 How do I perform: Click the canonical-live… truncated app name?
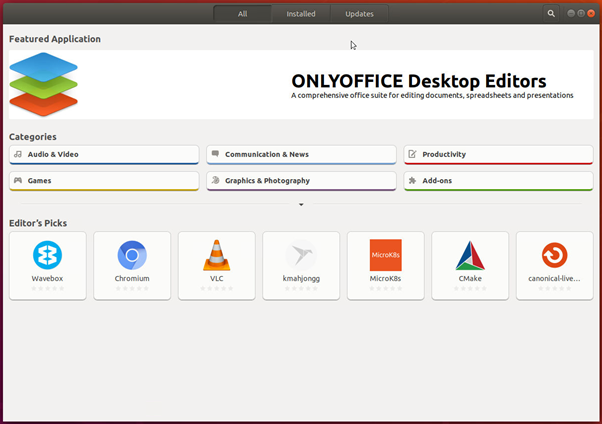pos(554,278)
